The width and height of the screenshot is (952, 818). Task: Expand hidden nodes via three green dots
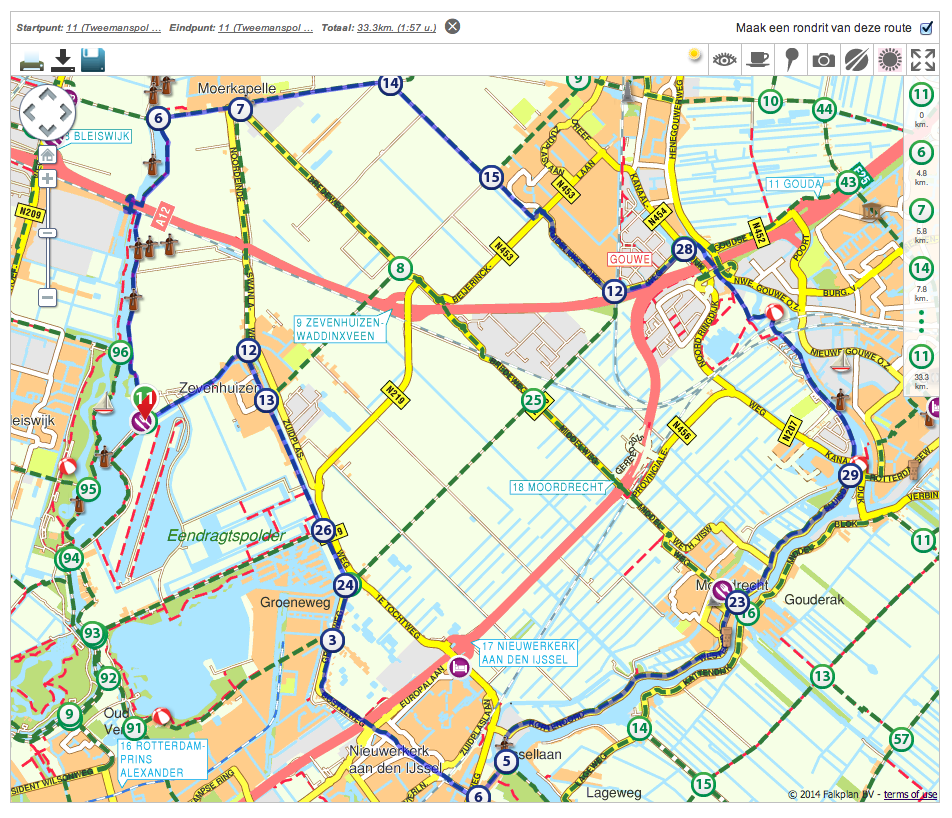[921, 321]
